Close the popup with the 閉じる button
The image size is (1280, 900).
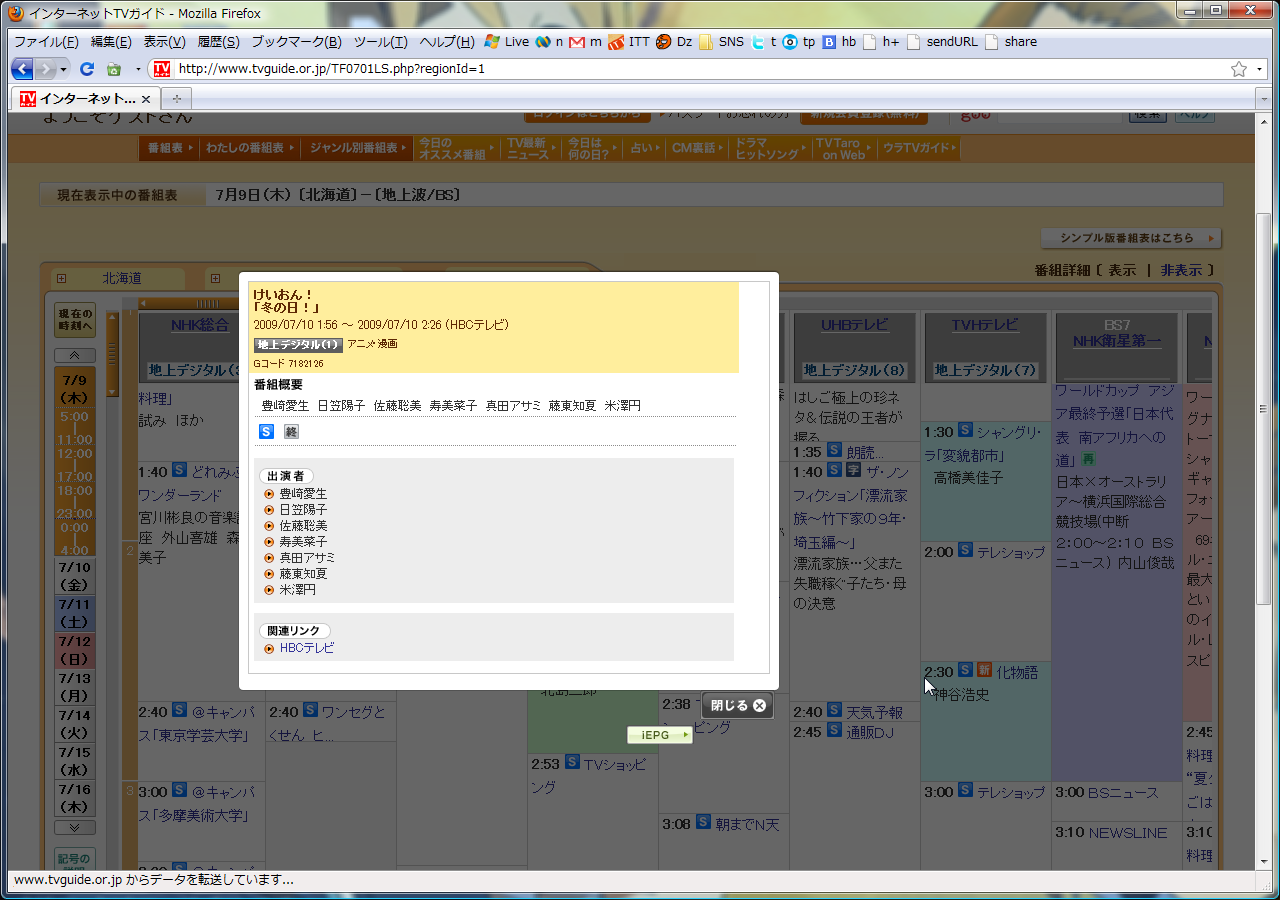(738, 705)
